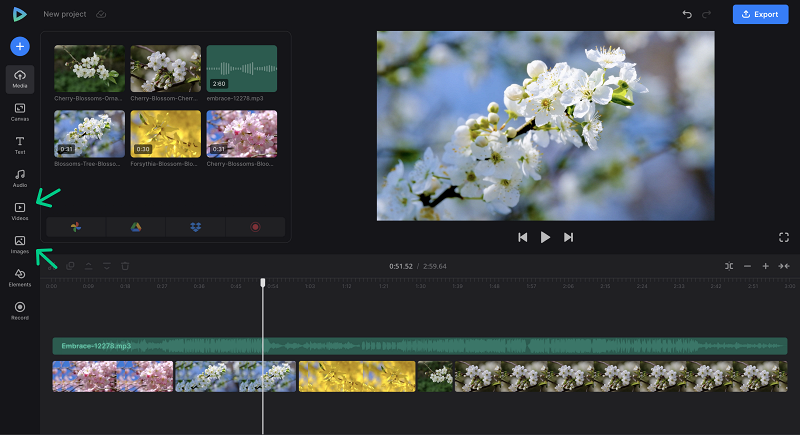Select the short green-background timeline clip
This screenshot has height=435, width=800.
(x=435, y=376)
